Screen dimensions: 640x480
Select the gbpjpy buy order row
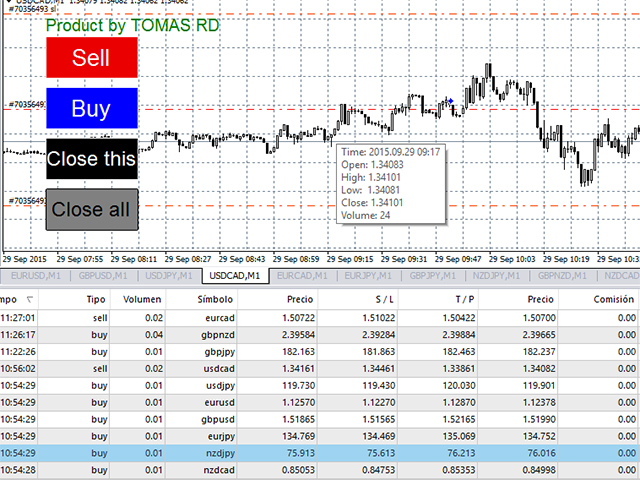[x=320, y=352]
